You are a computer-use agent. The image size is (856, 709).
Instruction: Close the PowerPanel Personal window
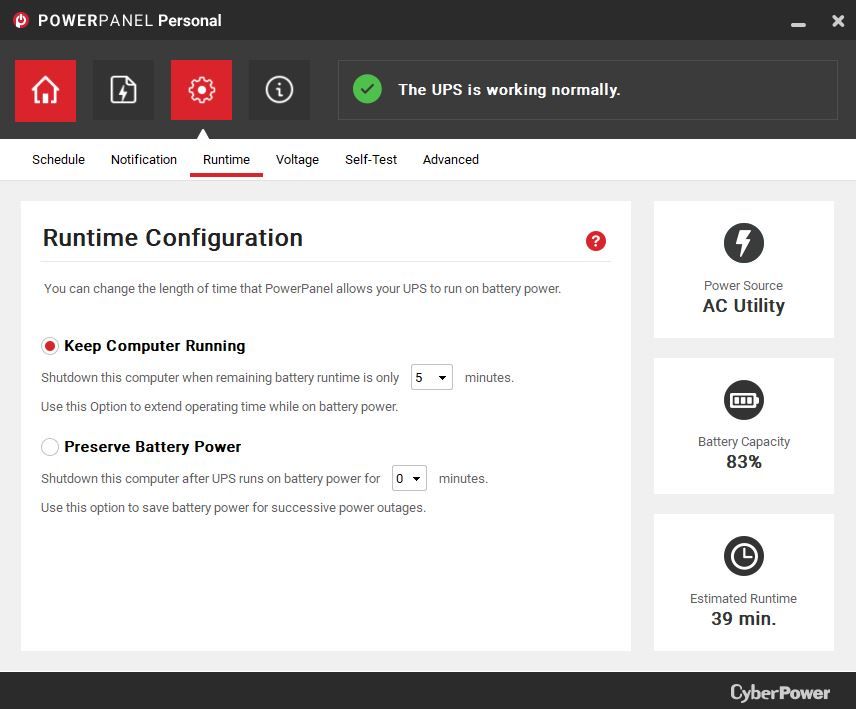(x=838, y=21)
